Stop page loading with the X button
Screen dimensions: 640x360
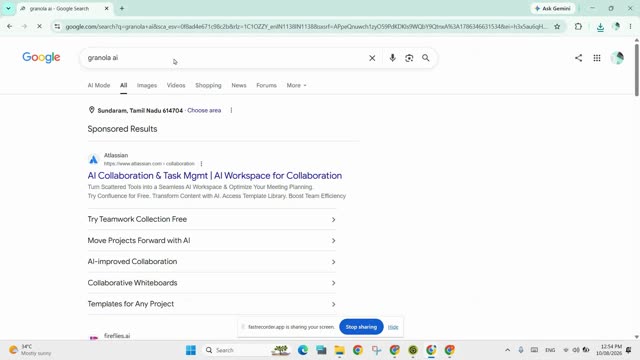point(39,27)
